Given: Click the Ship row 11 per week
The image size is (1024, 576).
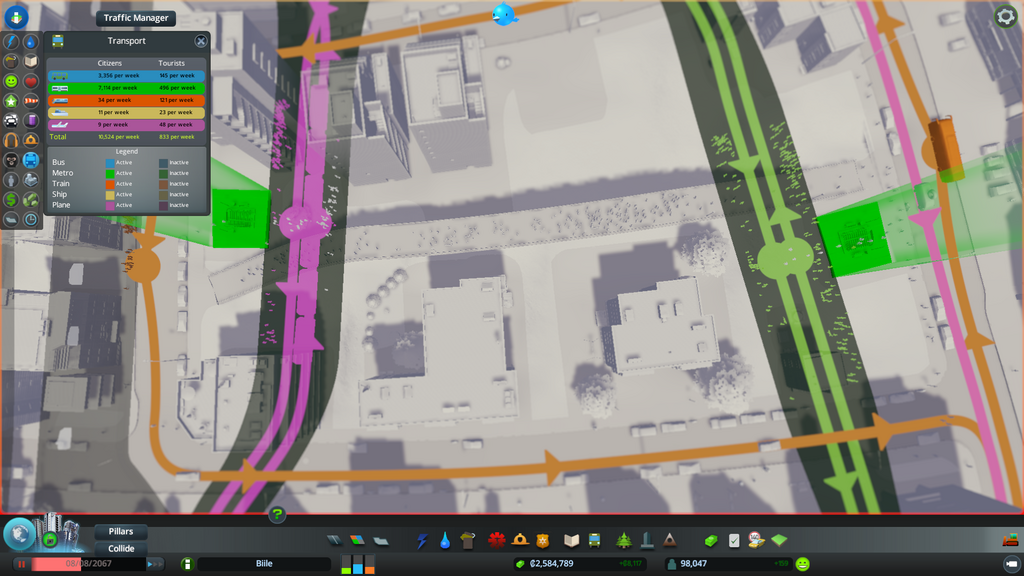Looking at the screenshot, I should point(126,112).
